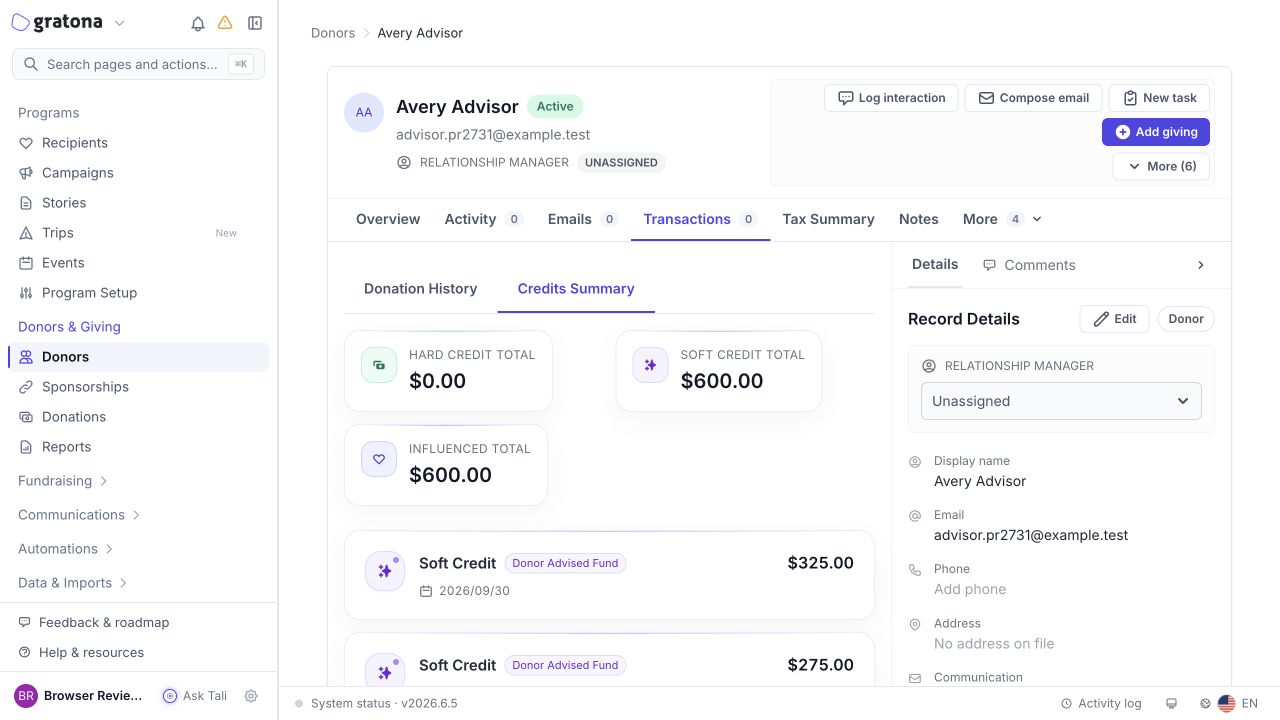
Task: Select the US flag language icon
Action: 1226,704
